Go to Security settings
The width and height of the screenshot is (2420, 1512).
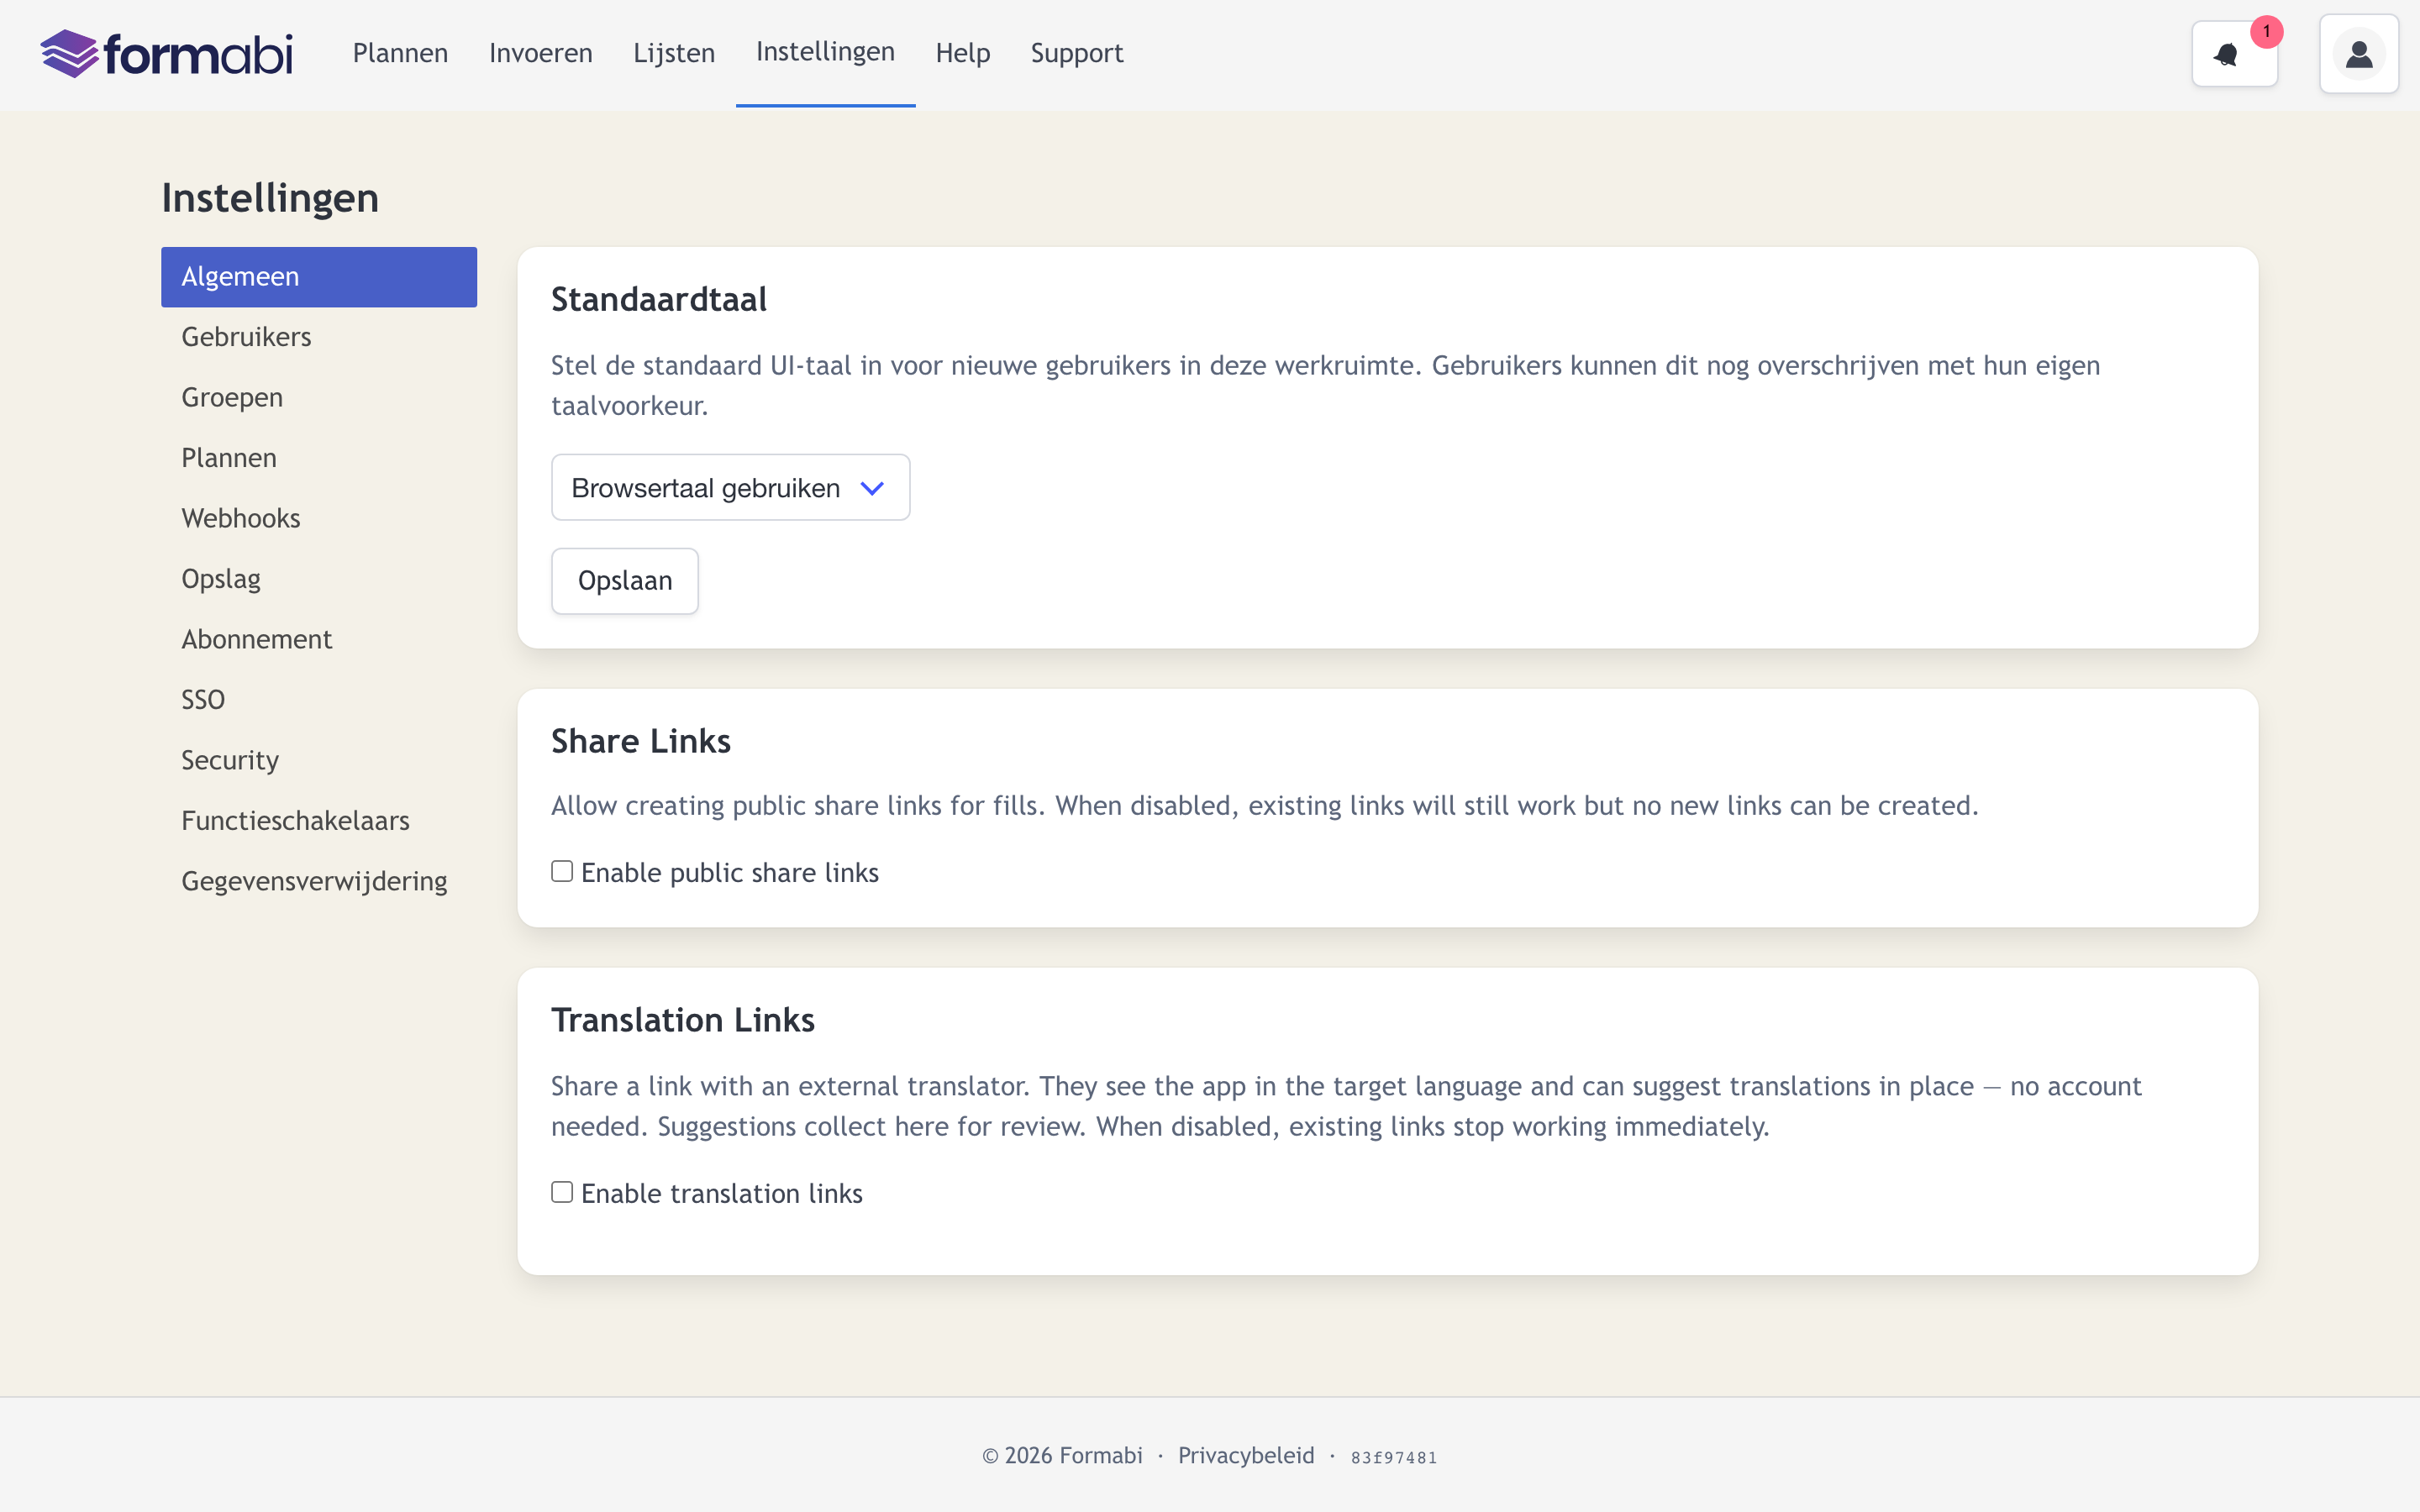tap(319, 761)
